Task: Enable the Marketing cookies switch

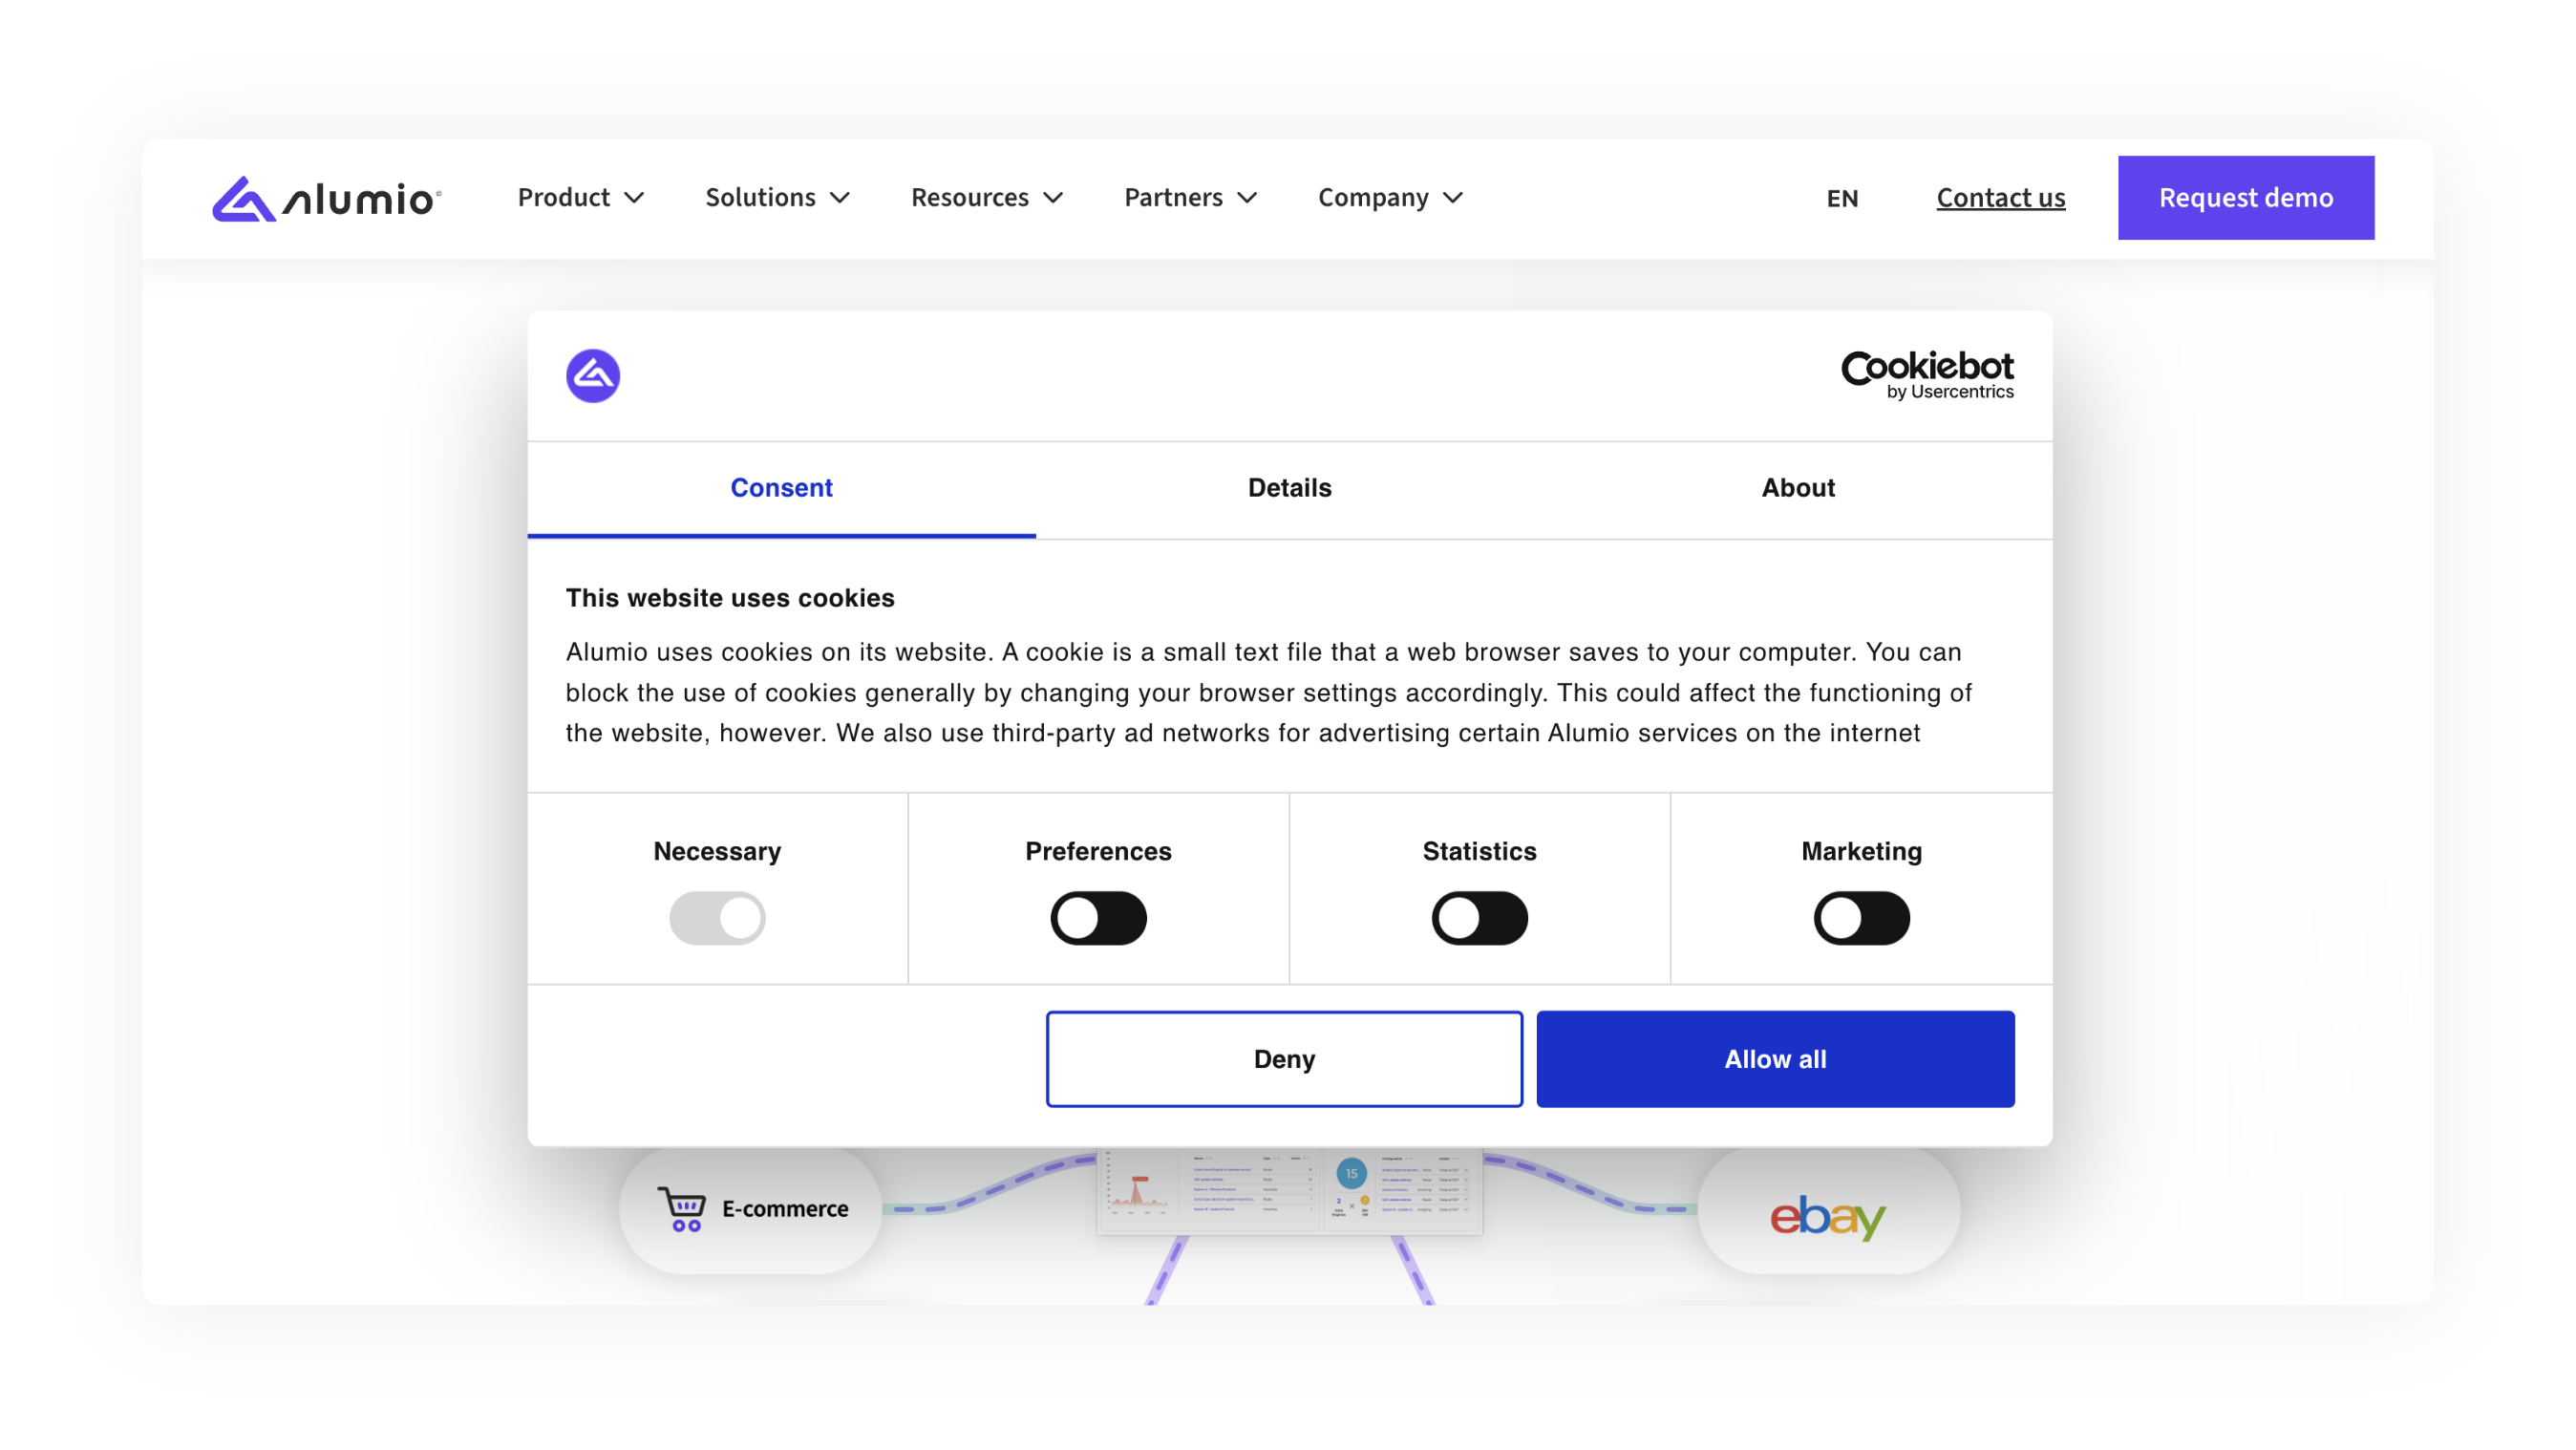Action: (1861, 918)
